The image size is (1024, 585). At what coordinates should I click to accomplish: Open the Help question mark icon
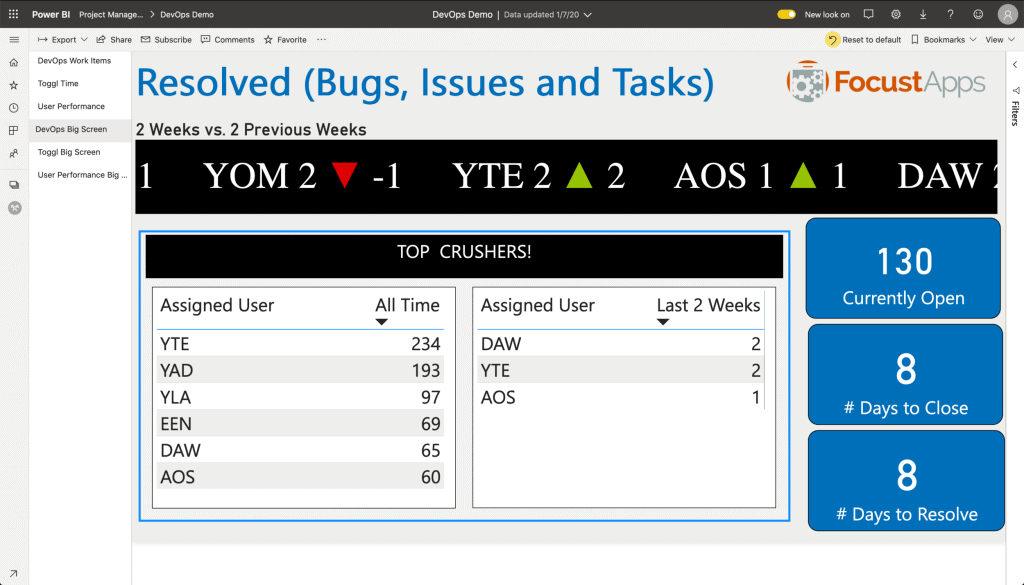[x=950, y=15]
